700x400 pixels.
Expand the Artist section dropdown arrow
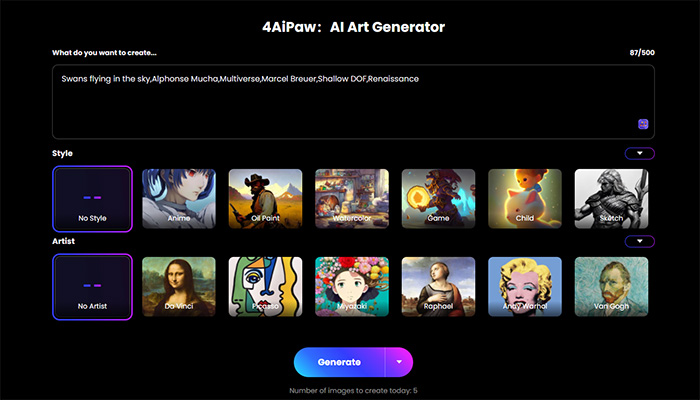tap(640, 241)
